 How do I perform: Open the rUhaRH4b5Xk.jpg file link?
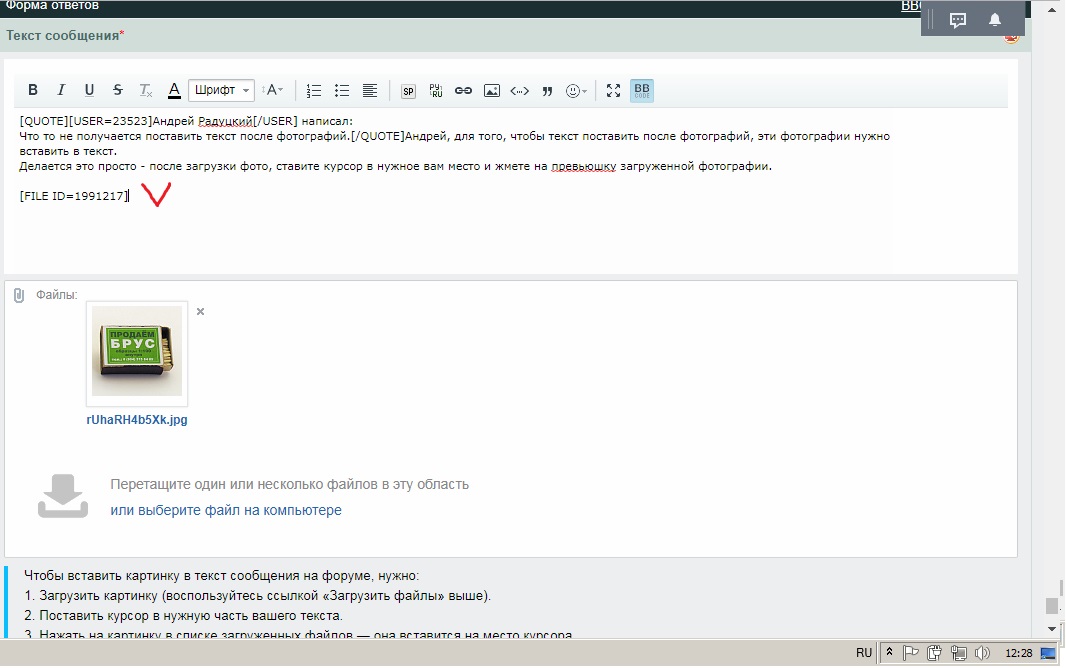(137, 420)
